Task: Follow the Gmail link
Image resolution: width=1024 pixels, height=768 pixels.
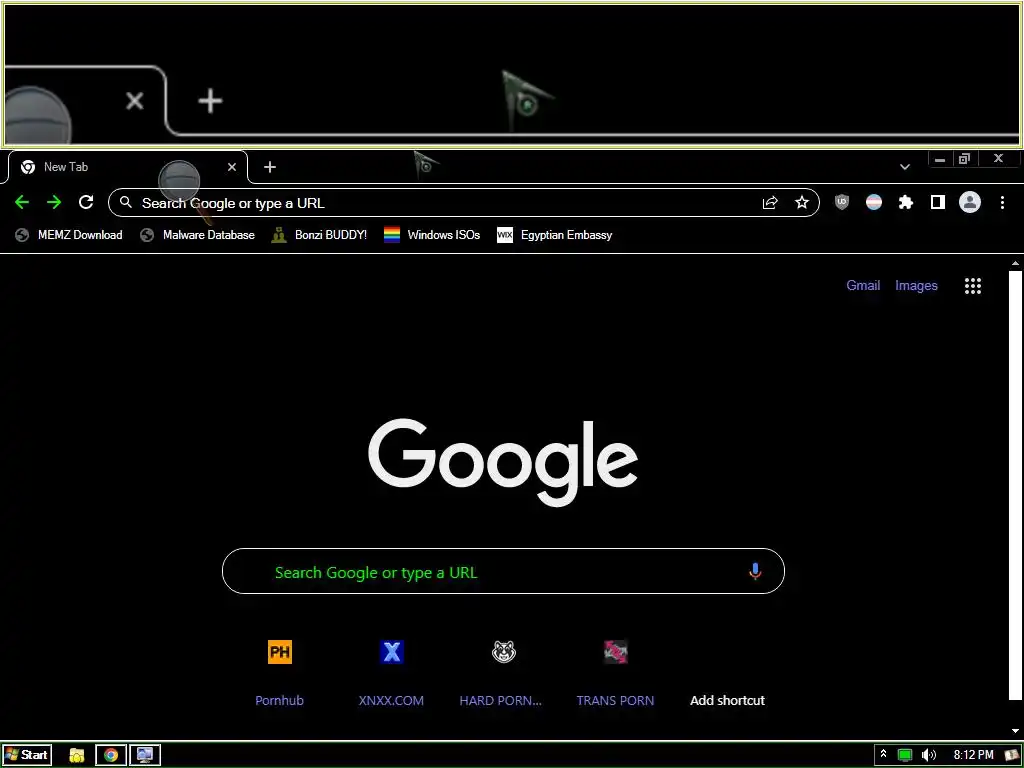Action: coord(863,285)
